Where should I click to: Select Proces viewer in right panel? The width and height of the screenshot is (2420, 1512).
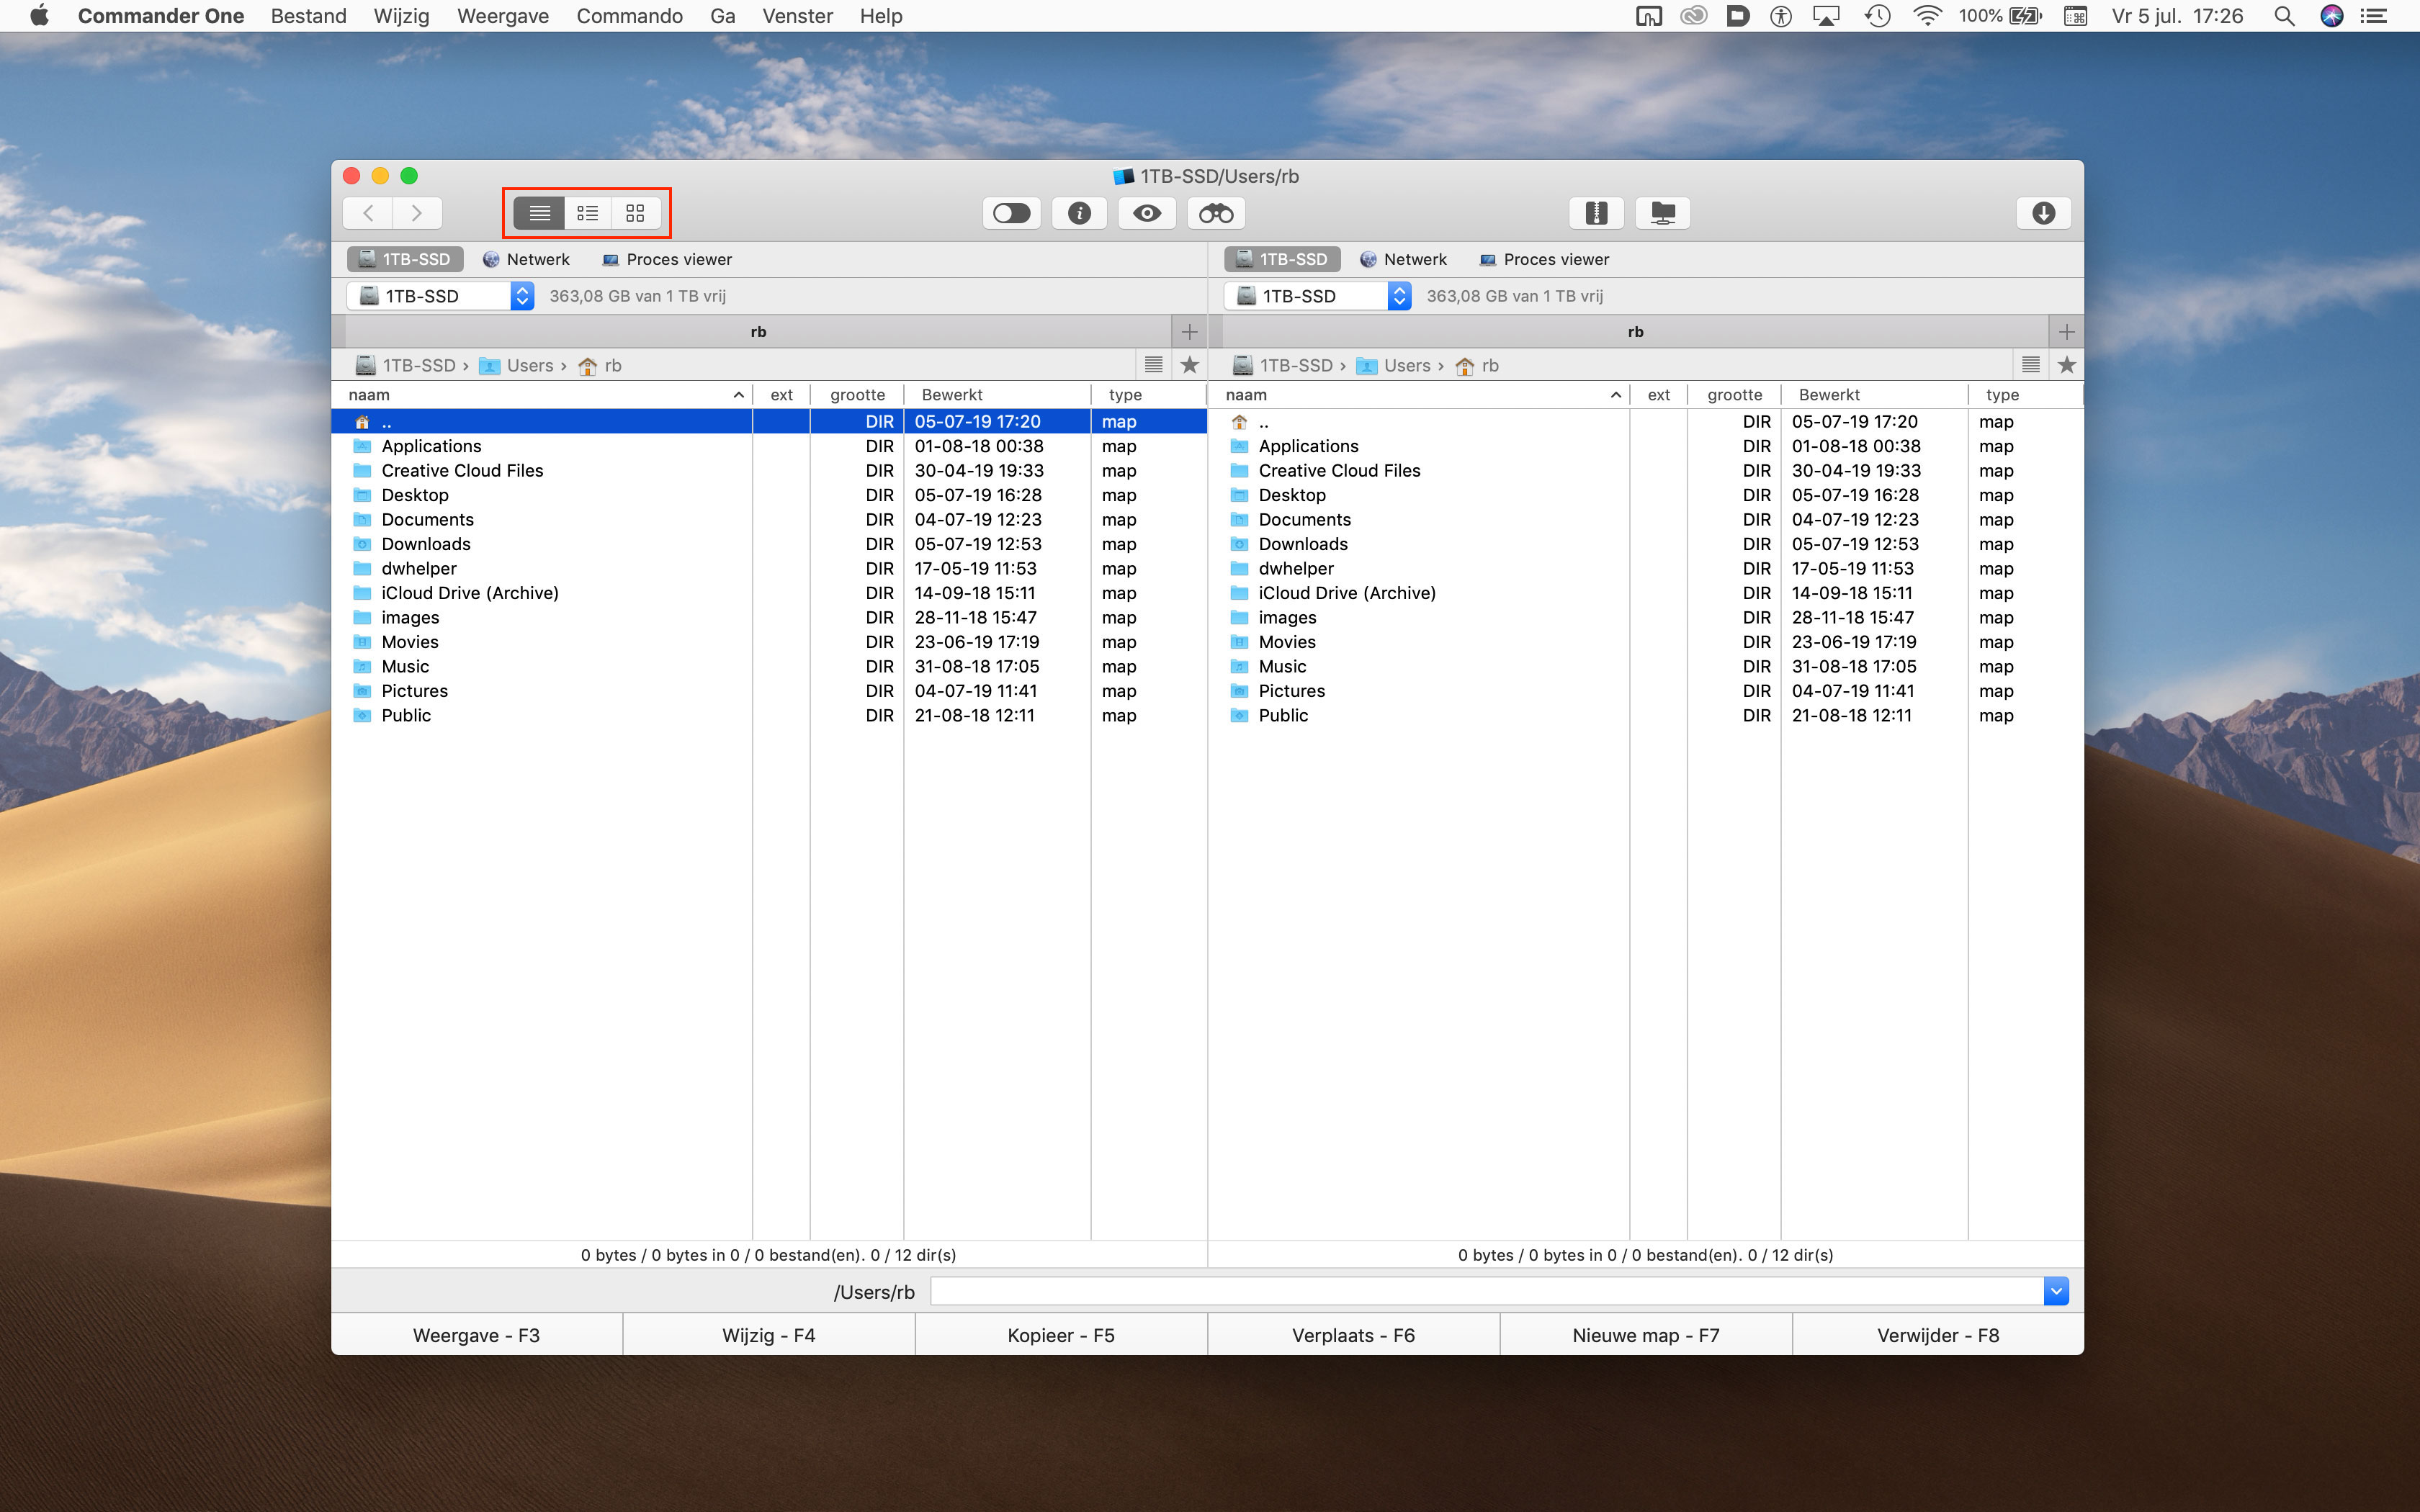[x=1544, y=259]
